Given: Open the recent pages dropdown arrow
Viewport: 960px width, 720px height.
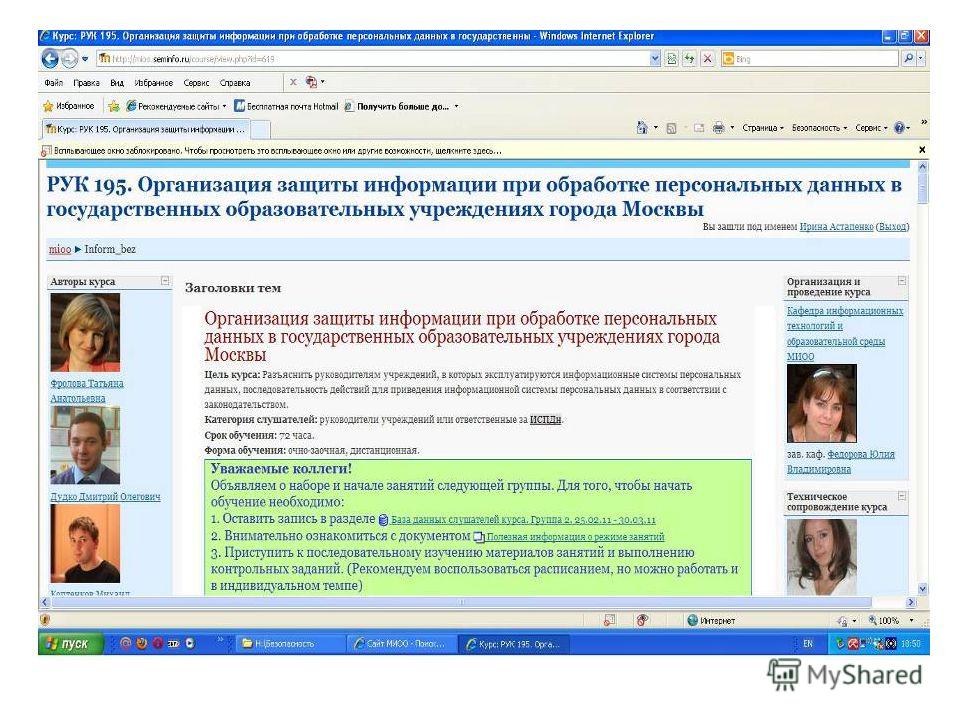Looking at the screenshot, I should pos(85,59).
